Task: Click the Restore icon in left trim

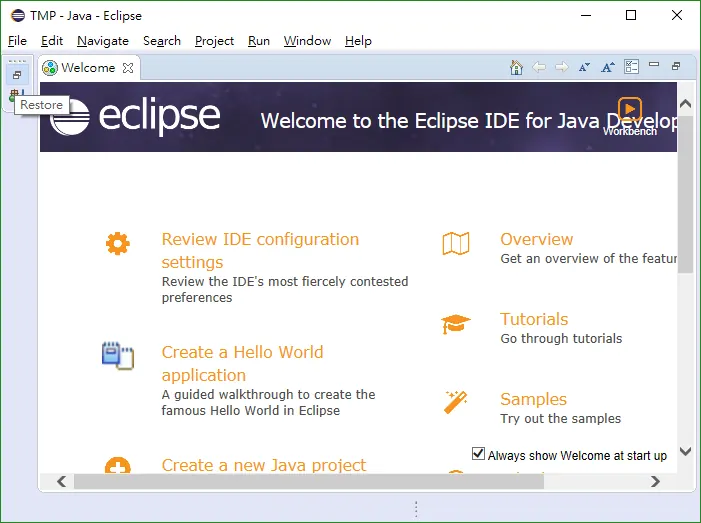Action: point(17,75)
